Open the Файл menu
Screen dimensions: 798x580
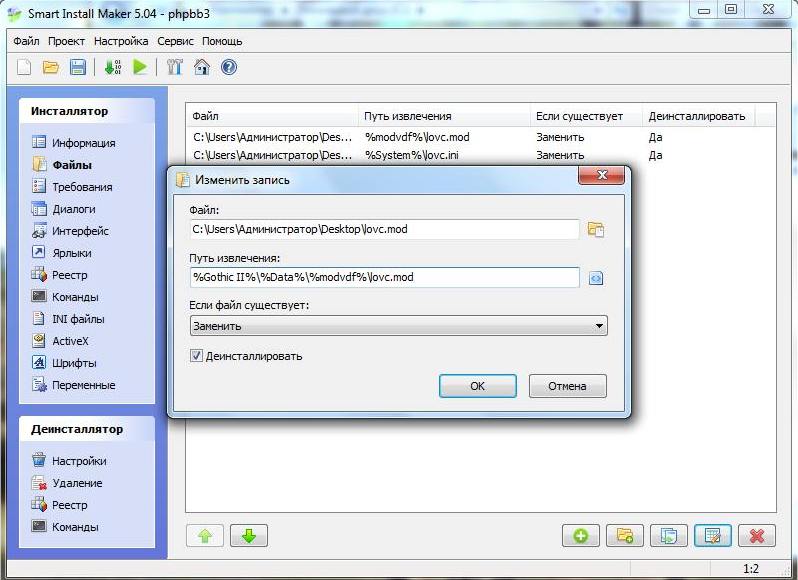(26, 41)
